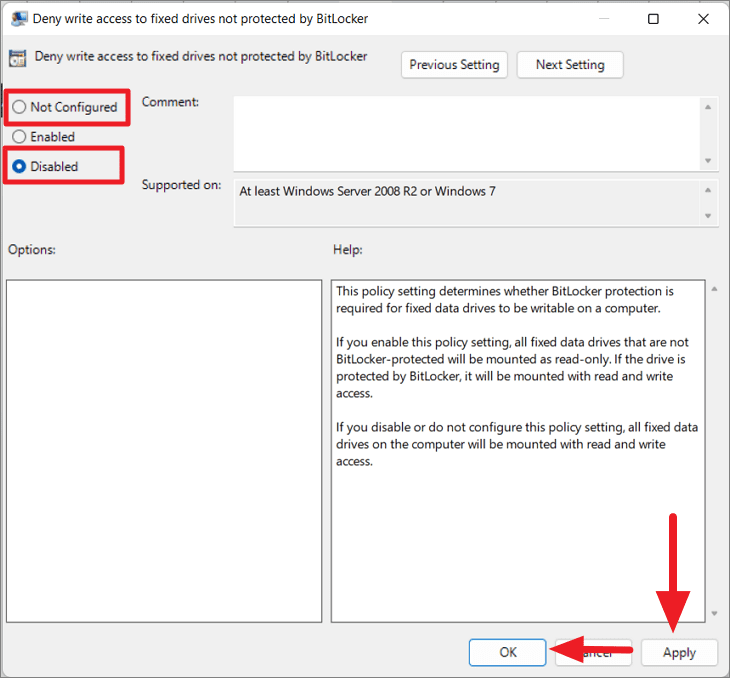Click the Apply button

(679, 652)
